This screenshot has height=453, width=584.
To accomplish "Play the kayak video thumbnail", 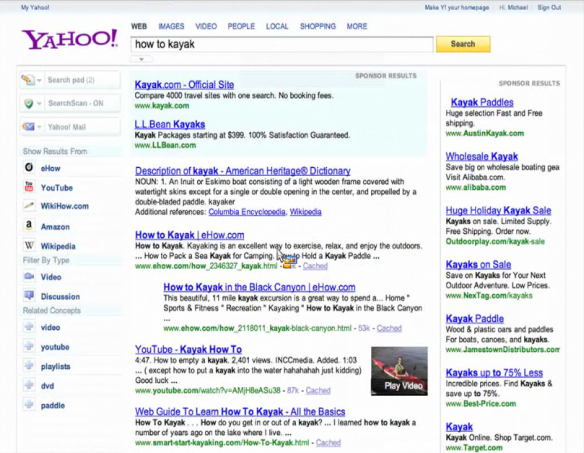I will click(399, 371).
